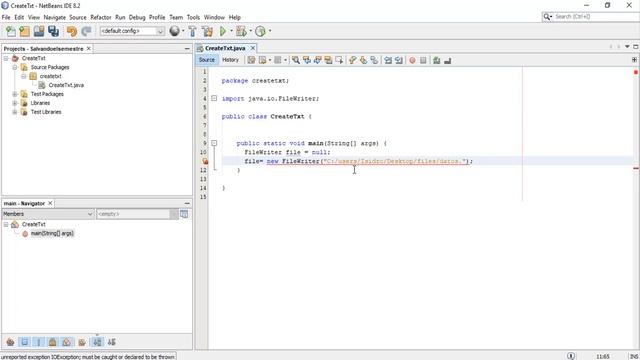Open the Navigate menu
Viewport: 640px width, 360px height.
click(x=55, y=17)
